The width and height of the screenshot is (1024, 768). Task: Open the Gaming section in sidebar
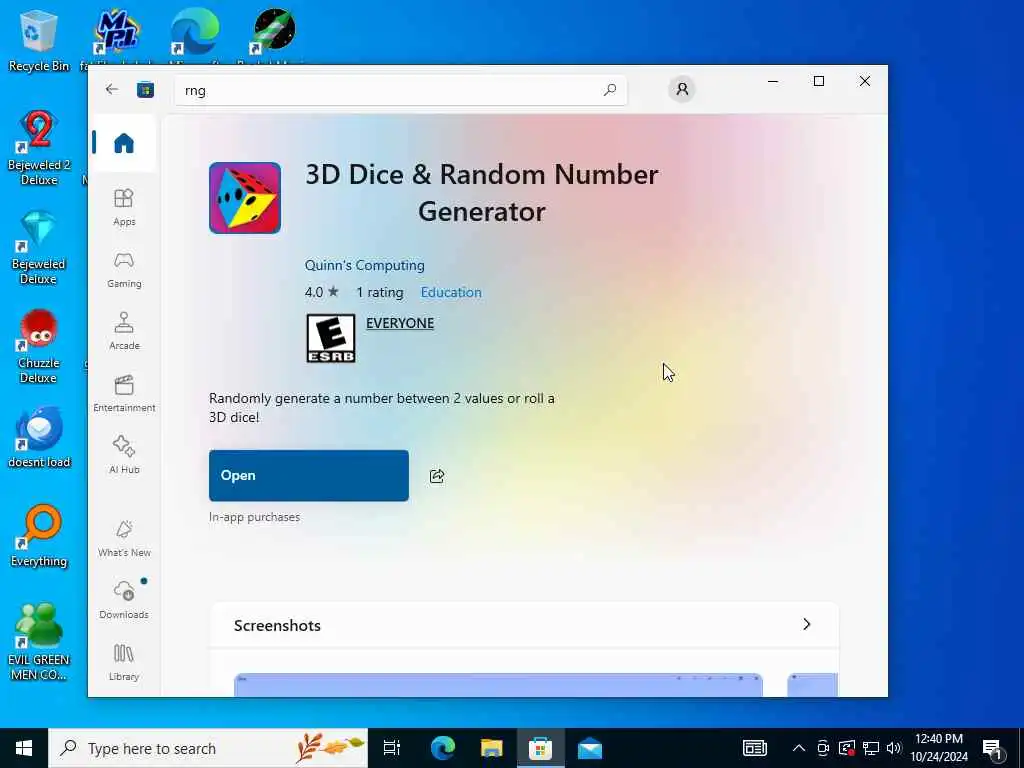click(x=123, y=269)
